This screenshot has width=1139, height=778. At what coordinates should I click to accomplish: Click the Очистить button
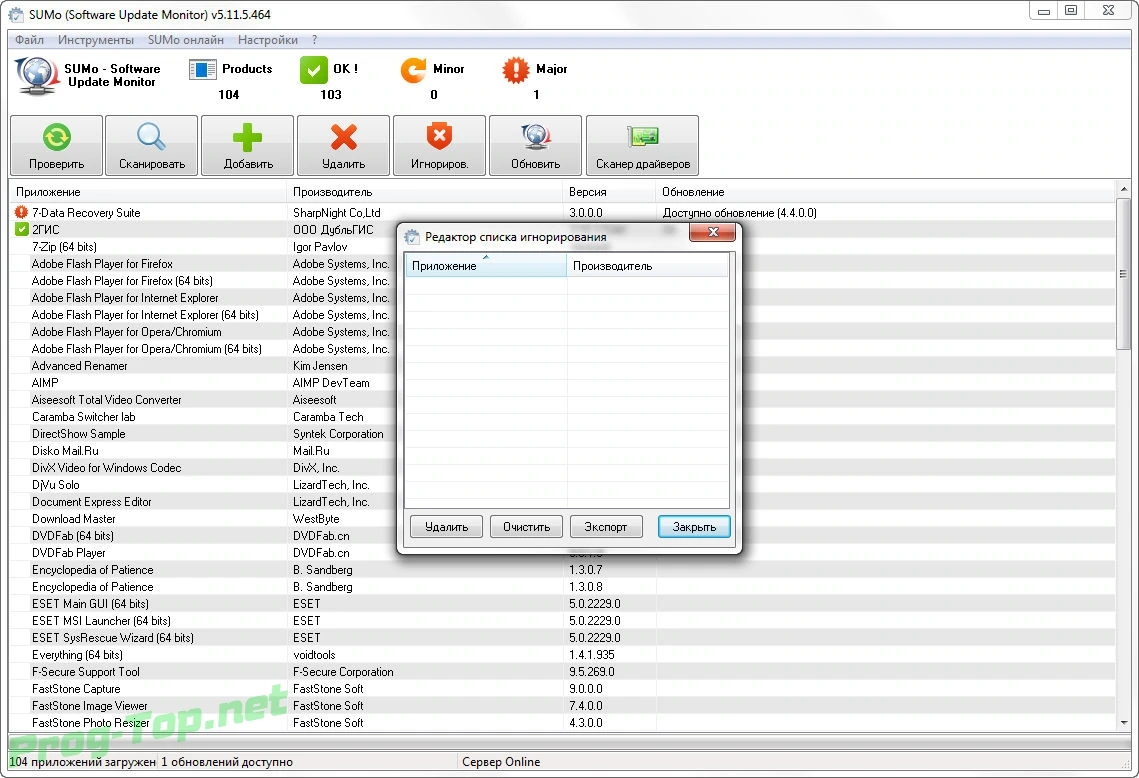(x=526, y=527)
